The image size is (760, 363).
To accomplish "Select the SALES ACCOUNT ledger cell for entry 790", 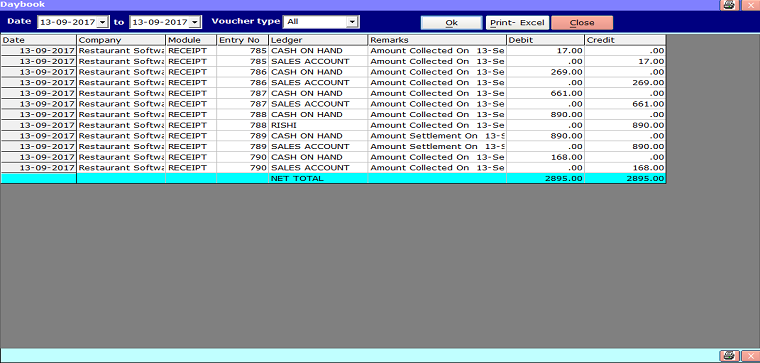I will click(x=318, y=168).
